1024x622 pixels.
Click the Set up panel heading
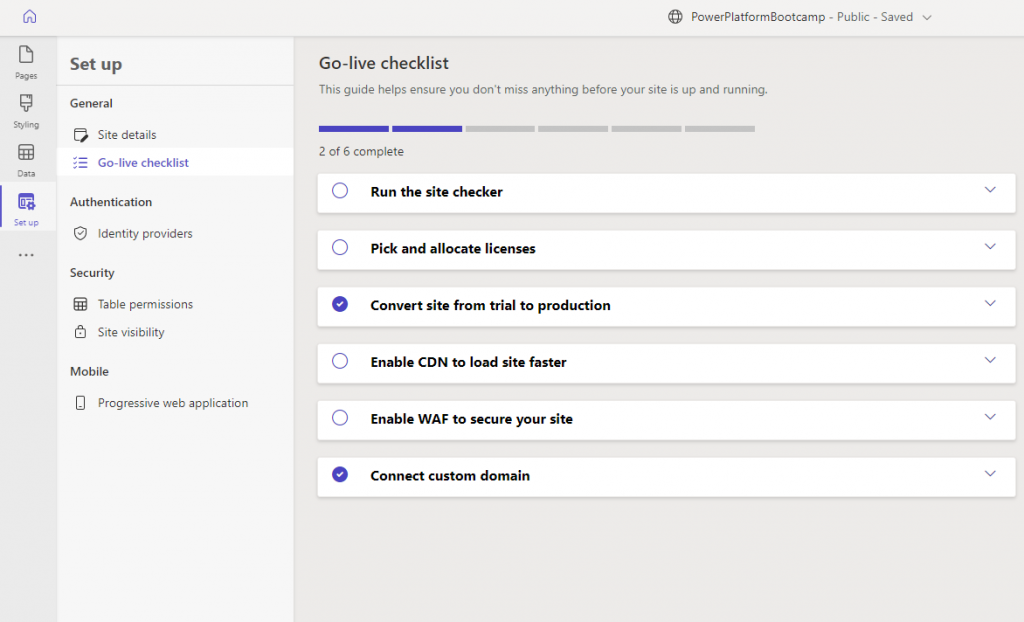(x=96, y=64)
